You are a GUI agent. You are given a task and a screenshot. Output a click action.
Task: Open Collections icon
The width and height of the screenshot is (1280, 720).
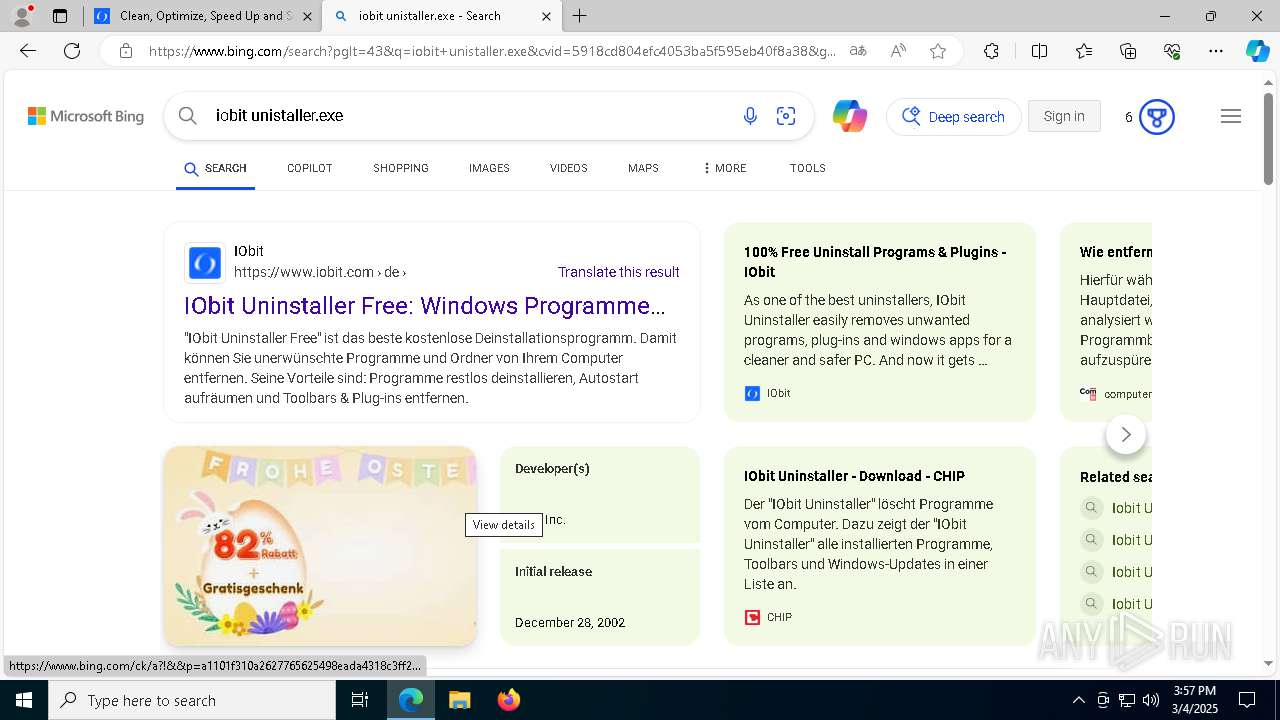point(1128,51)
